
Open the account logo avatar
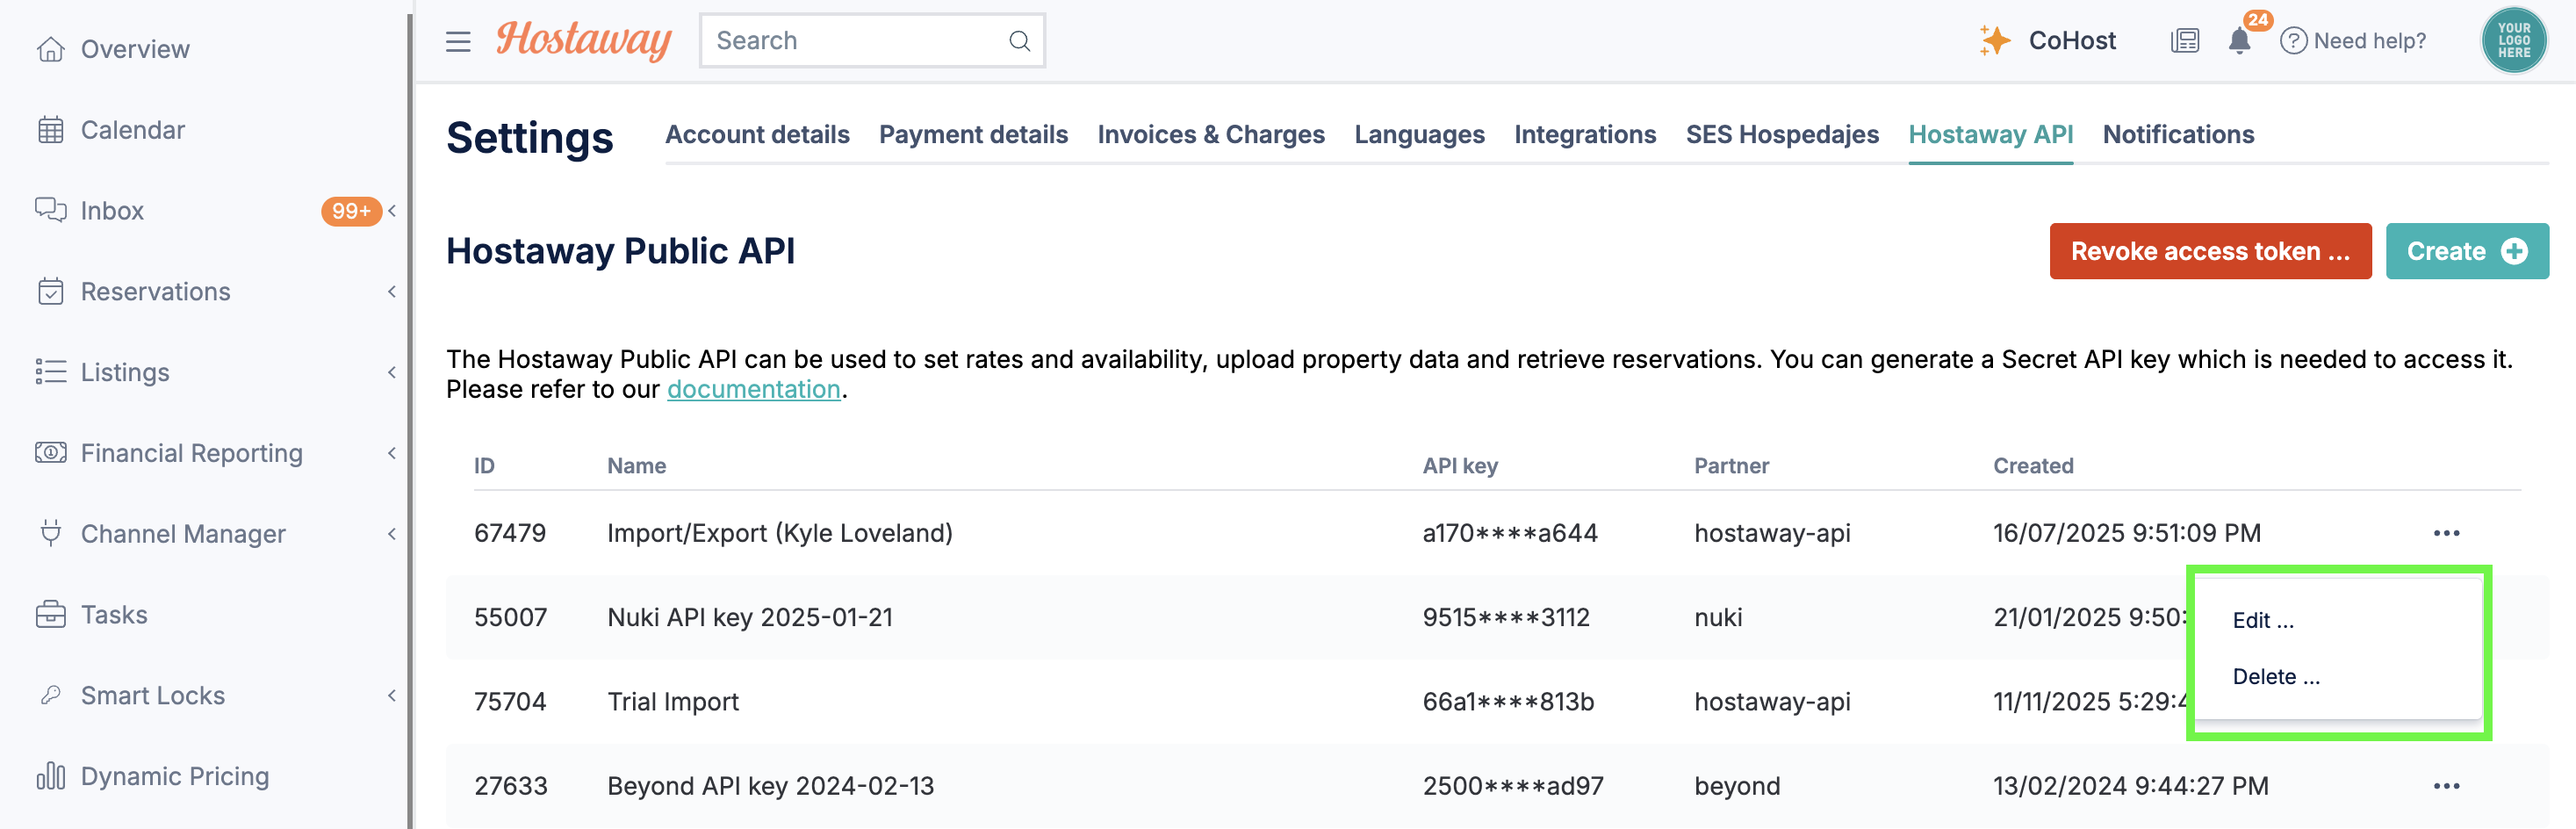tap(2514, 40)
